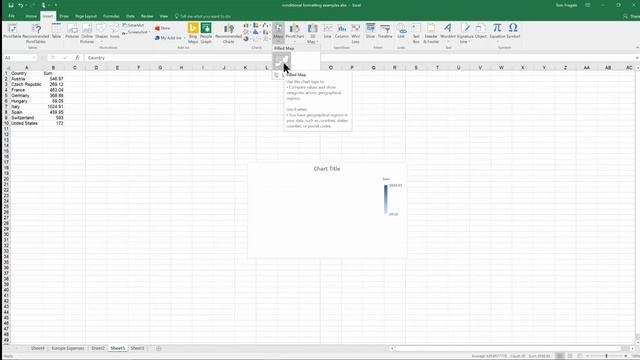Insert a Symbol
This screenshot has width=640, height=360.
pyautogui.click(x=513, y=31)
